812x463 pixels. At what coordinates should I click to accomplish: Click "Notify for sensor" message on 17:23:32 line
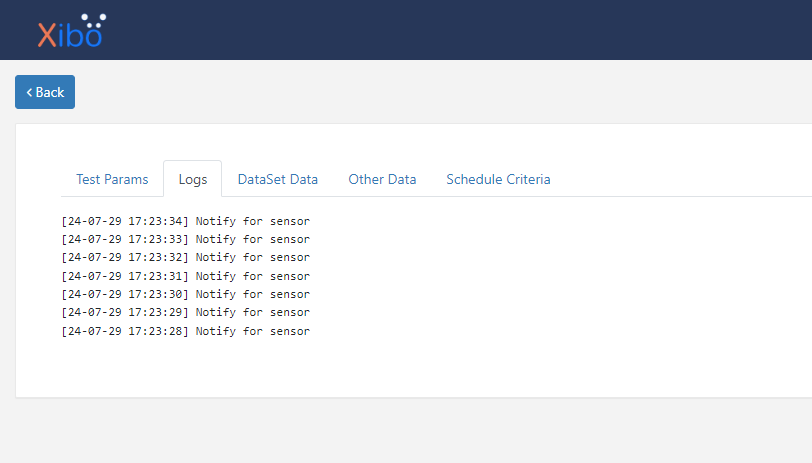coord(252,257)
